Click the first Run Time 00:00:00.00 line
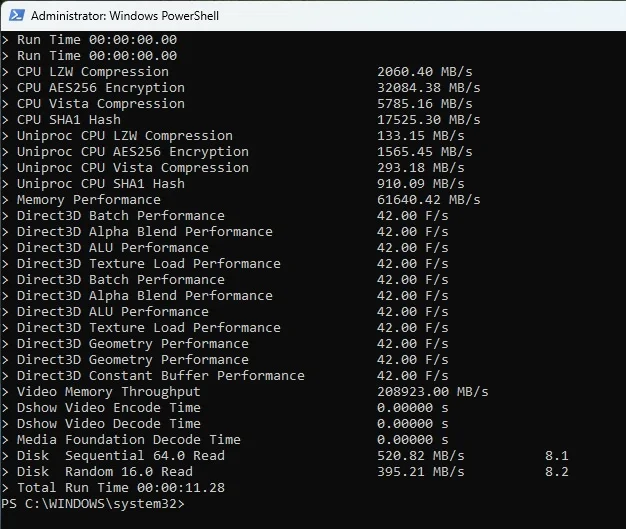The image size is (626, 529). point(89,40)
